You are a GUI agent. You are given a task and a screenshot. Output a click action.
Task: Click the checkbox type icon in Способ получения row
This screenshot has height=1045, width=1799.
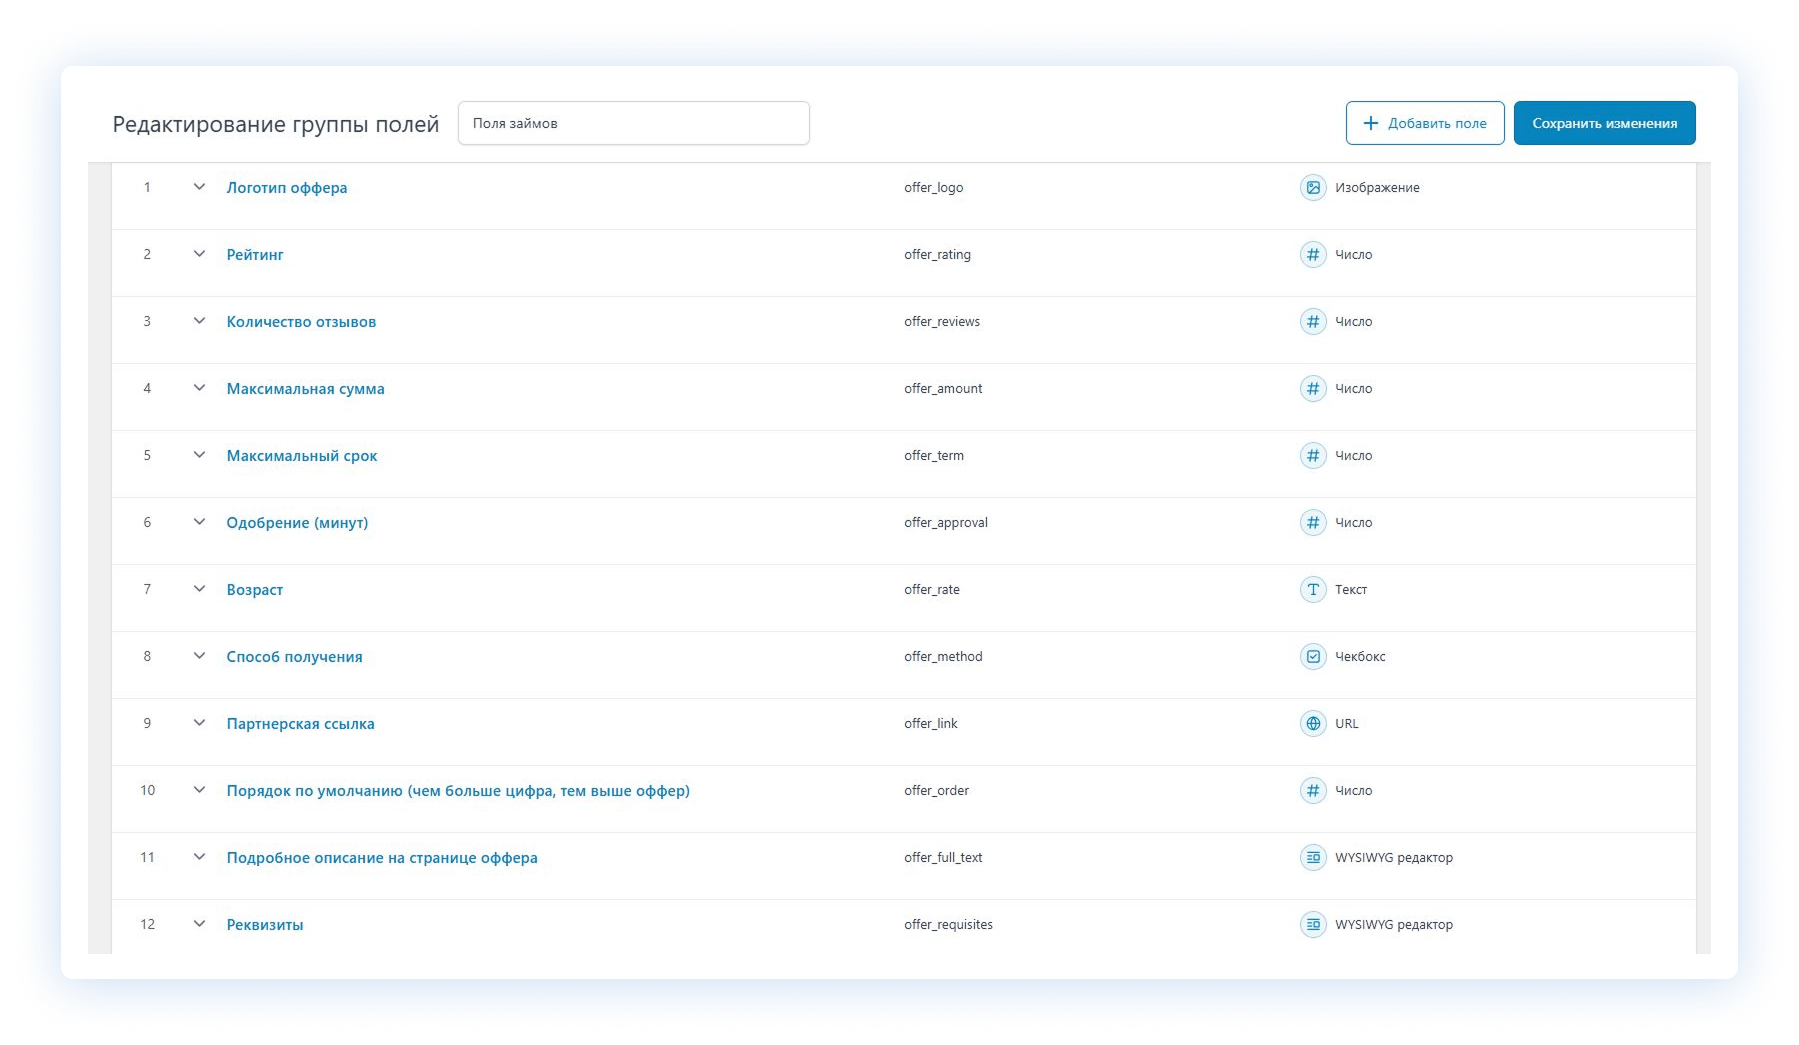click(1313, 657)
